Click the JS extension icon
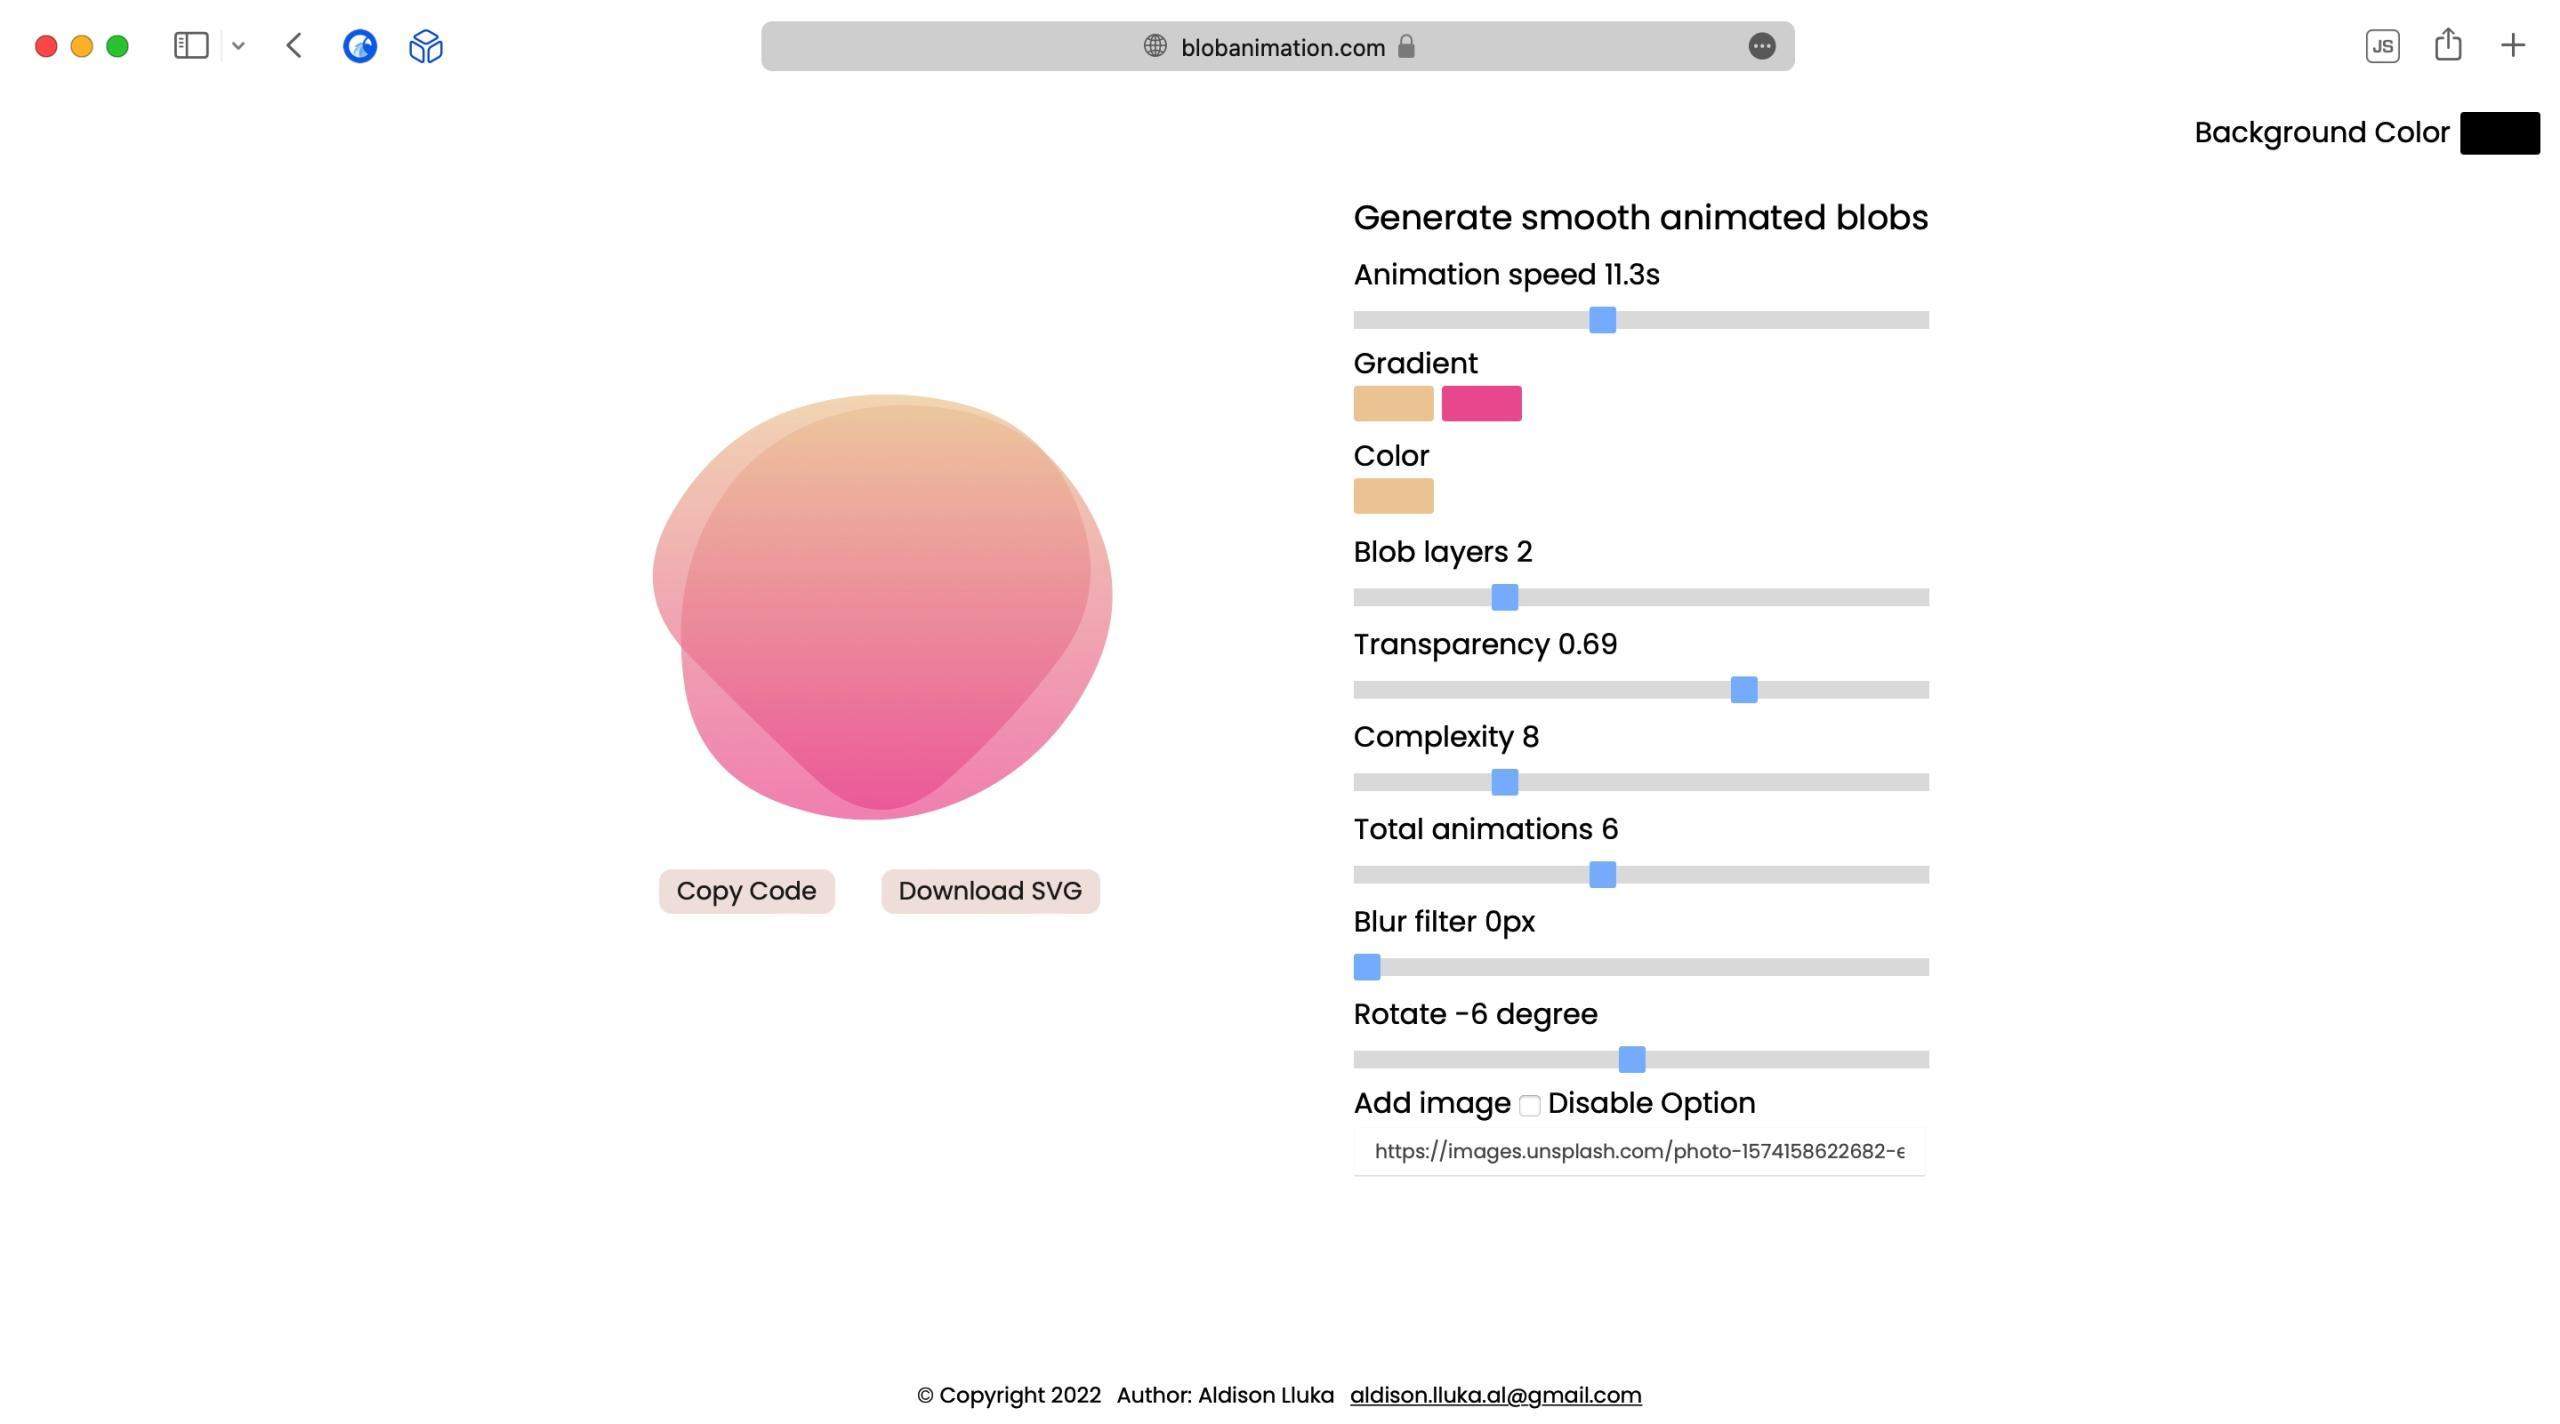 [2382, 46]
